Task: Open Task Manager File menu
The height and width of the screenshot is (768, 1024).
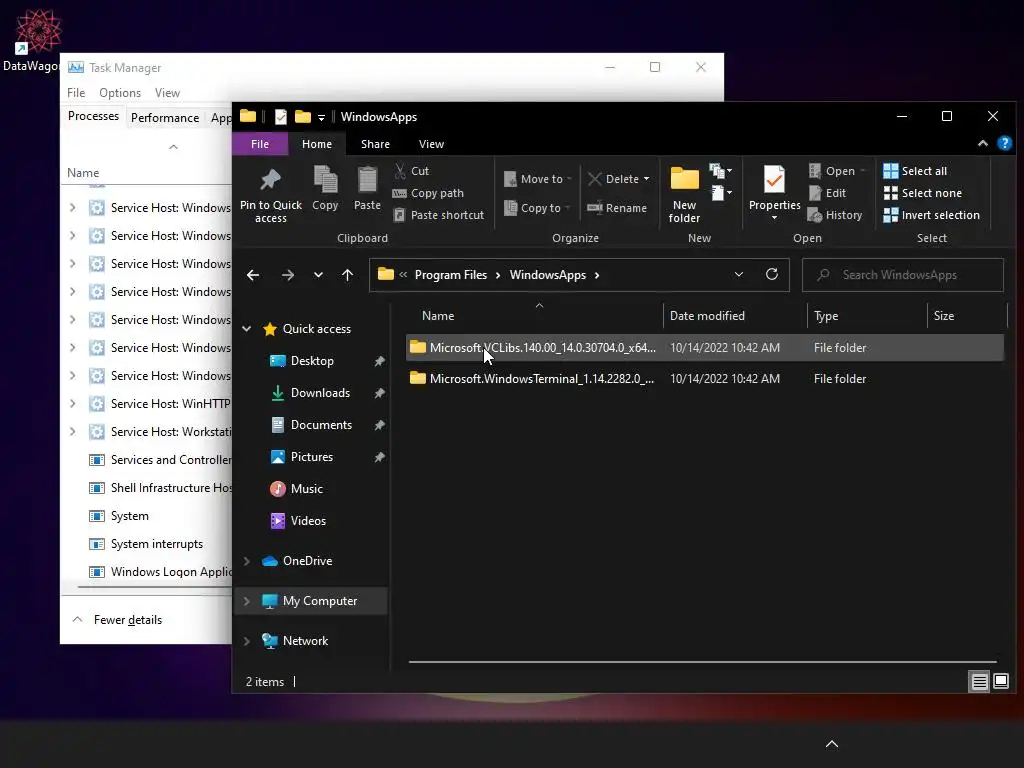Action: pyautogui.click(x=76, y=93)
